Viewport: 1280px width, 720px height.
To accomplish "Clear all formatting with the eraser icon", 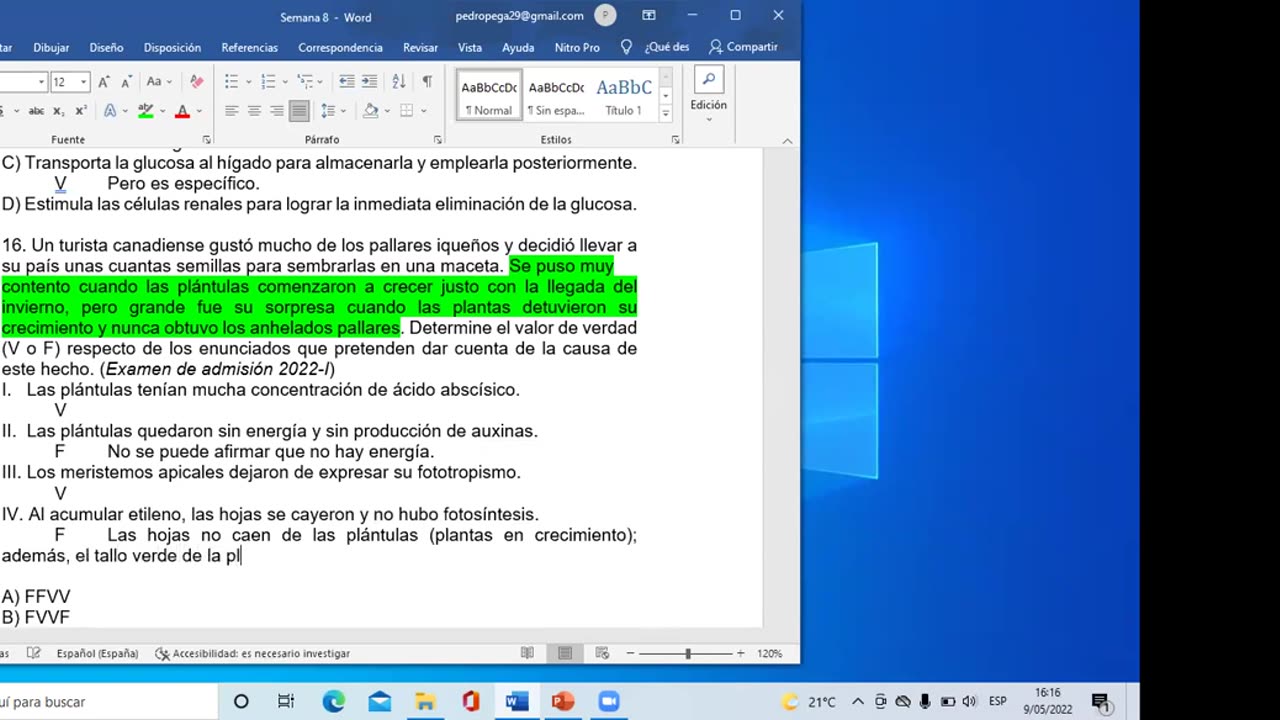I will click(196, 81).
